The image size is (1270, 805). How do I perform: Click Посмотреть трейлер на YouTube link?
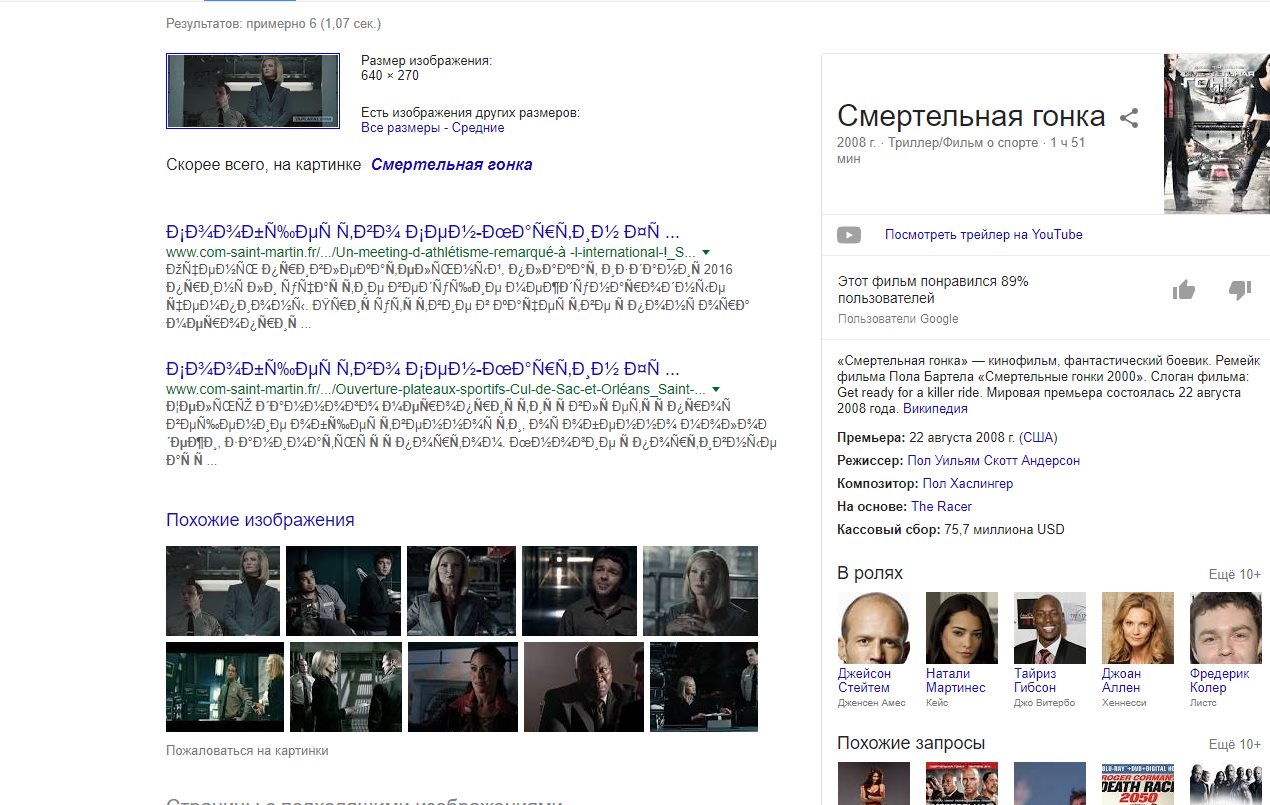983,235
